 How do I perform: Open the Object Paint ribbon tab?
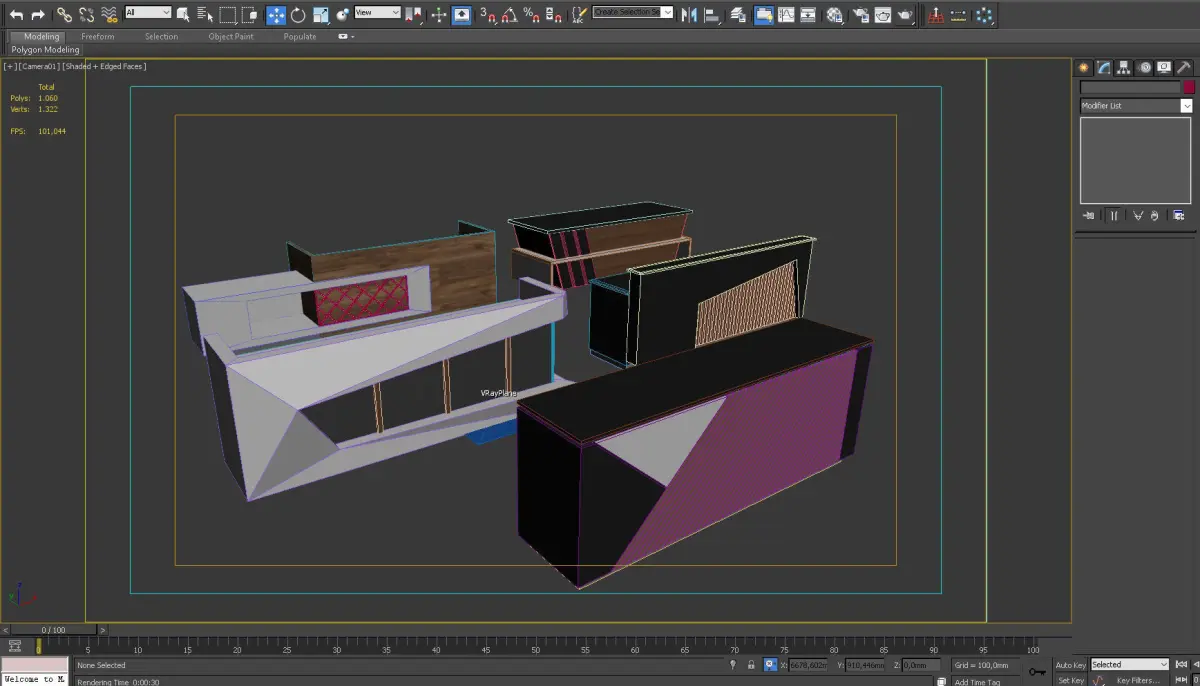(x=231, y=37)
